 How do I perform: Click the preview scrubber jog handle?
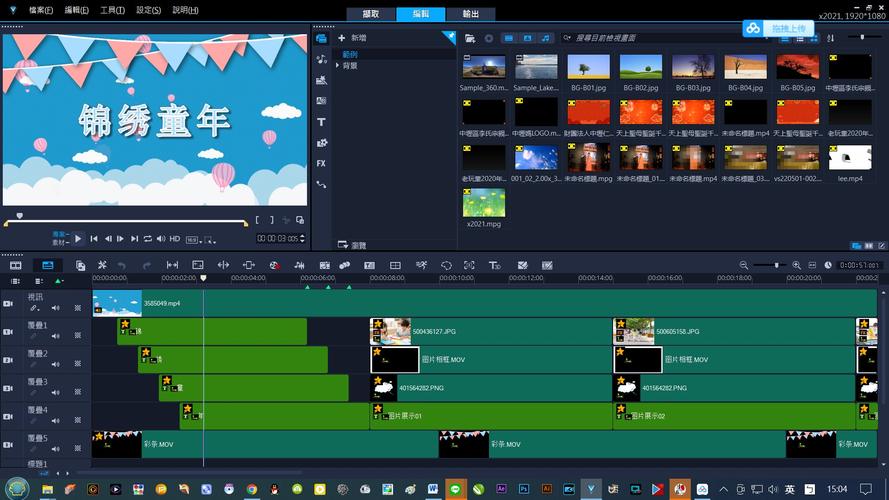pos(20,216)
